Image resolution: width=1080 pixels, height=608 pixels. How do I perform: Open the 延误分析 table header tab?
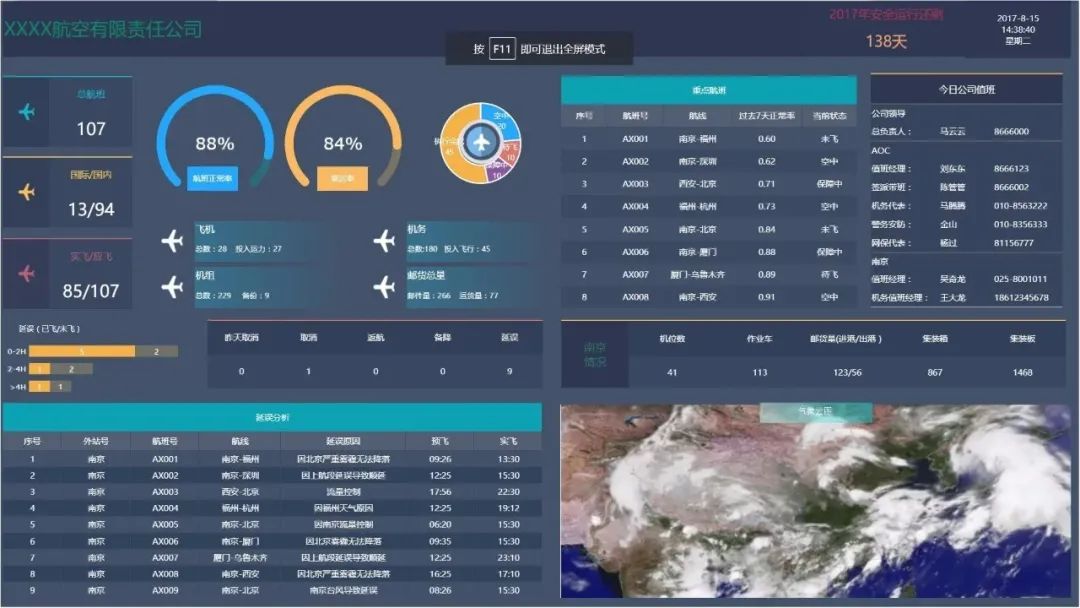tap(272, 417)
